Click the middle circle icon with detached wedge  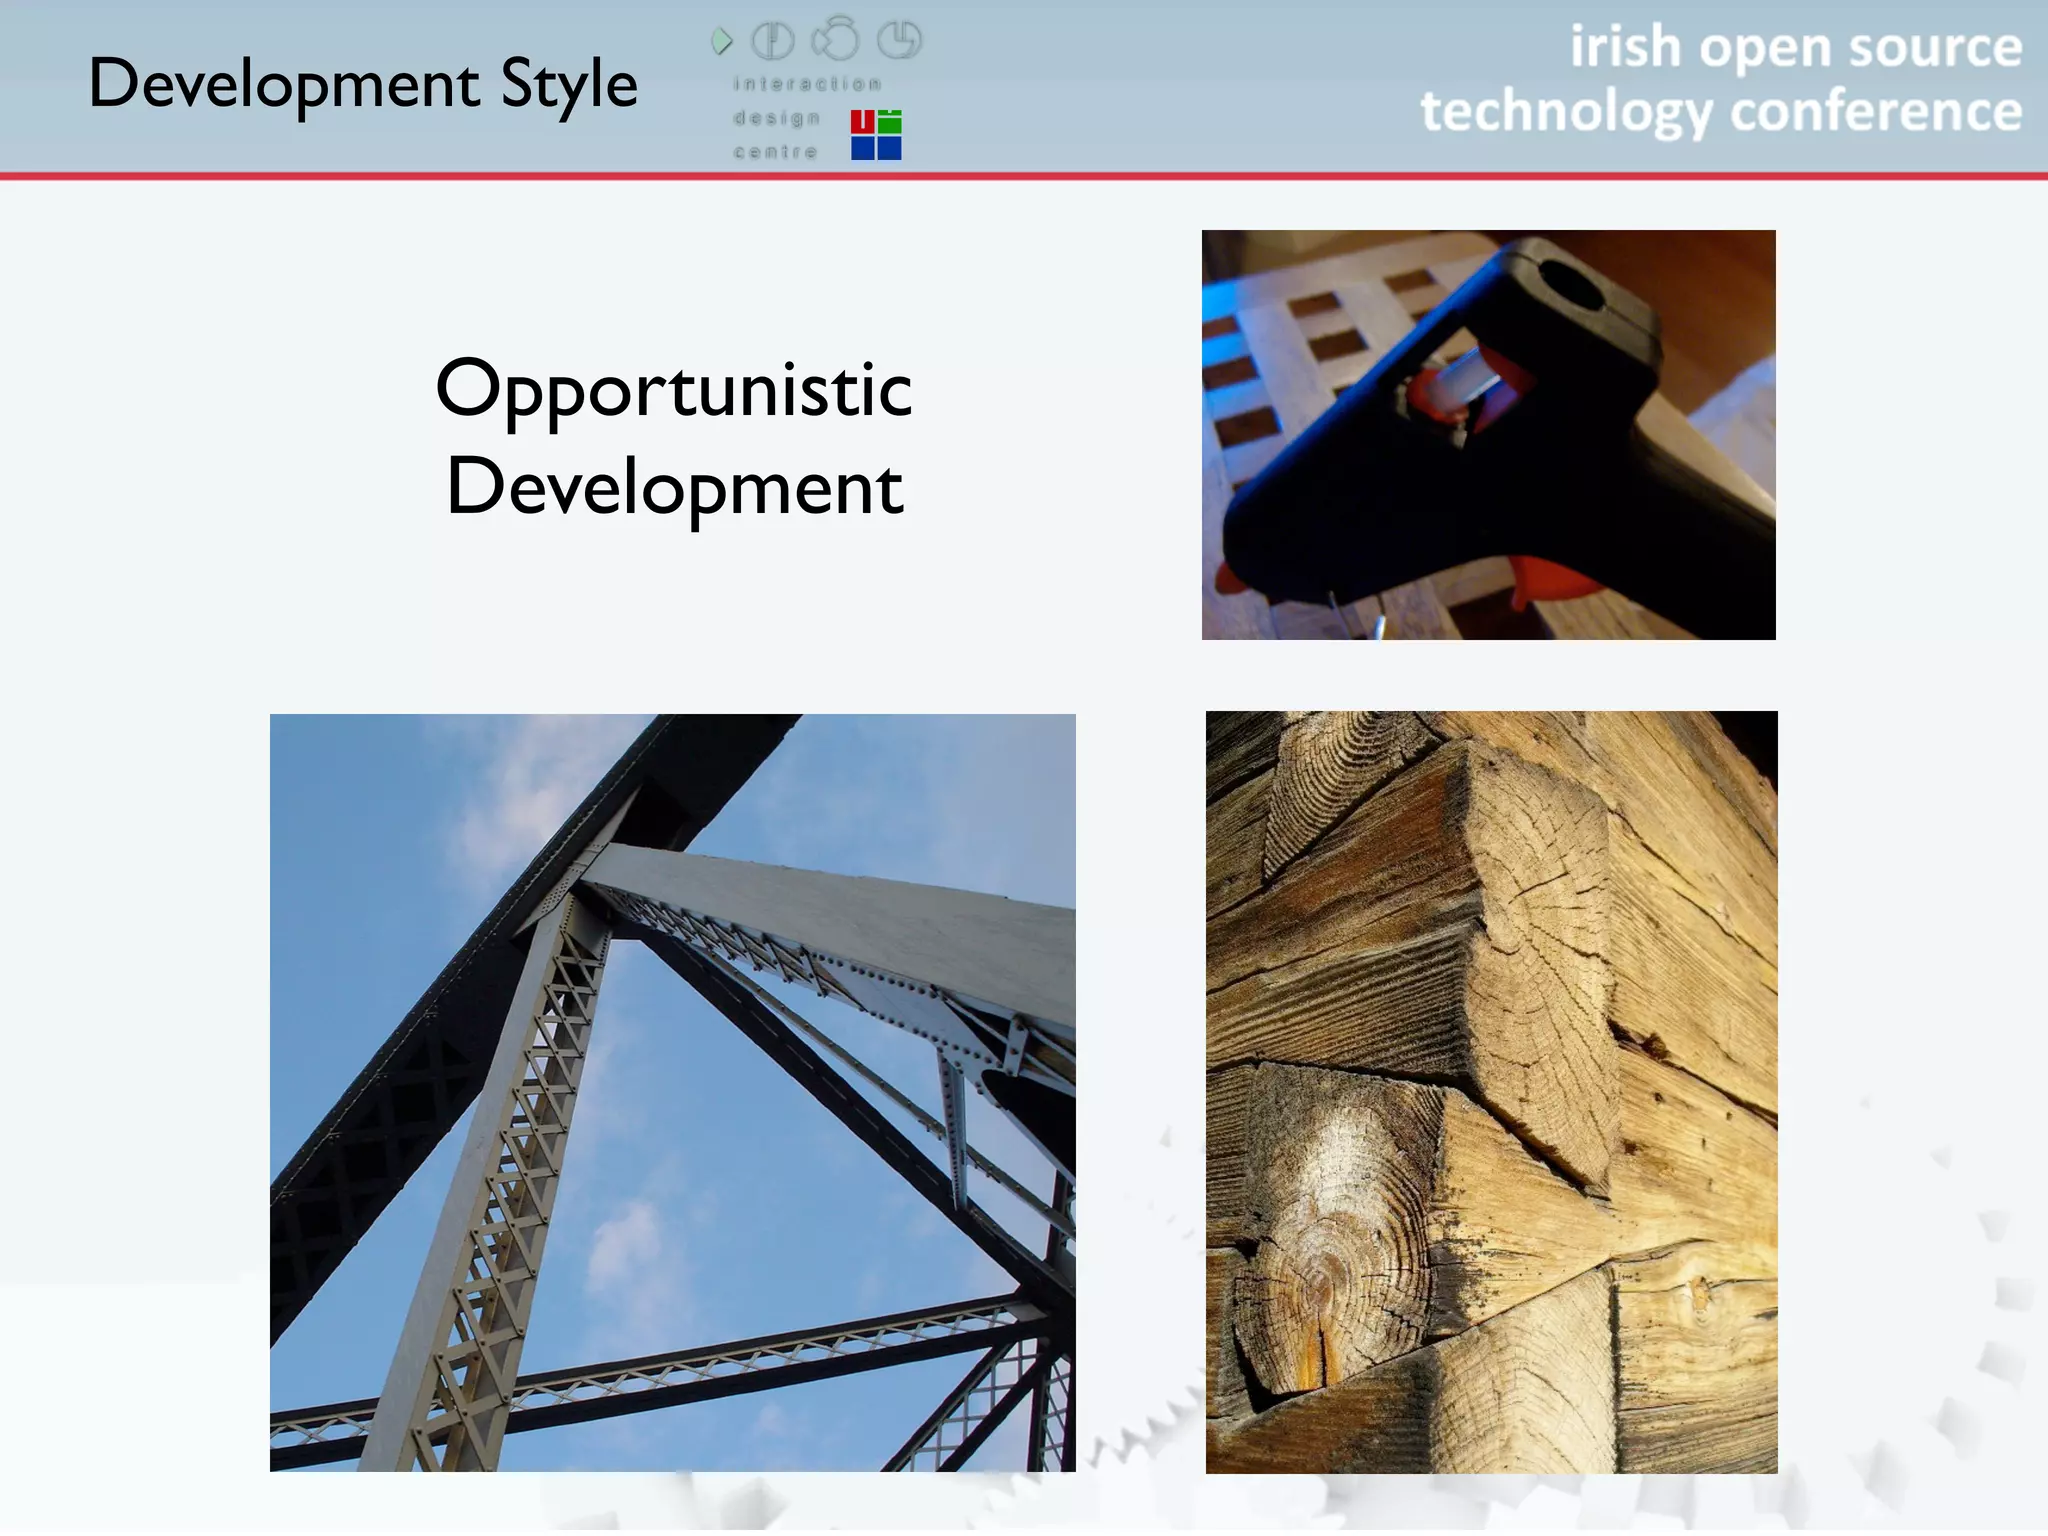(x=836, y=40)
